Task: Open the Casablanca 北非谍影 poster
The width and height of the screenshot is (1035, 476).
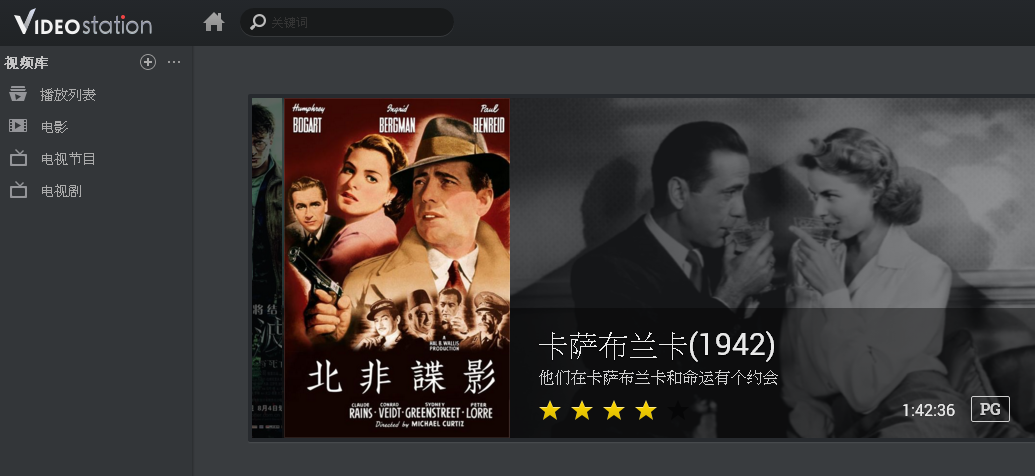Action: 397,267
